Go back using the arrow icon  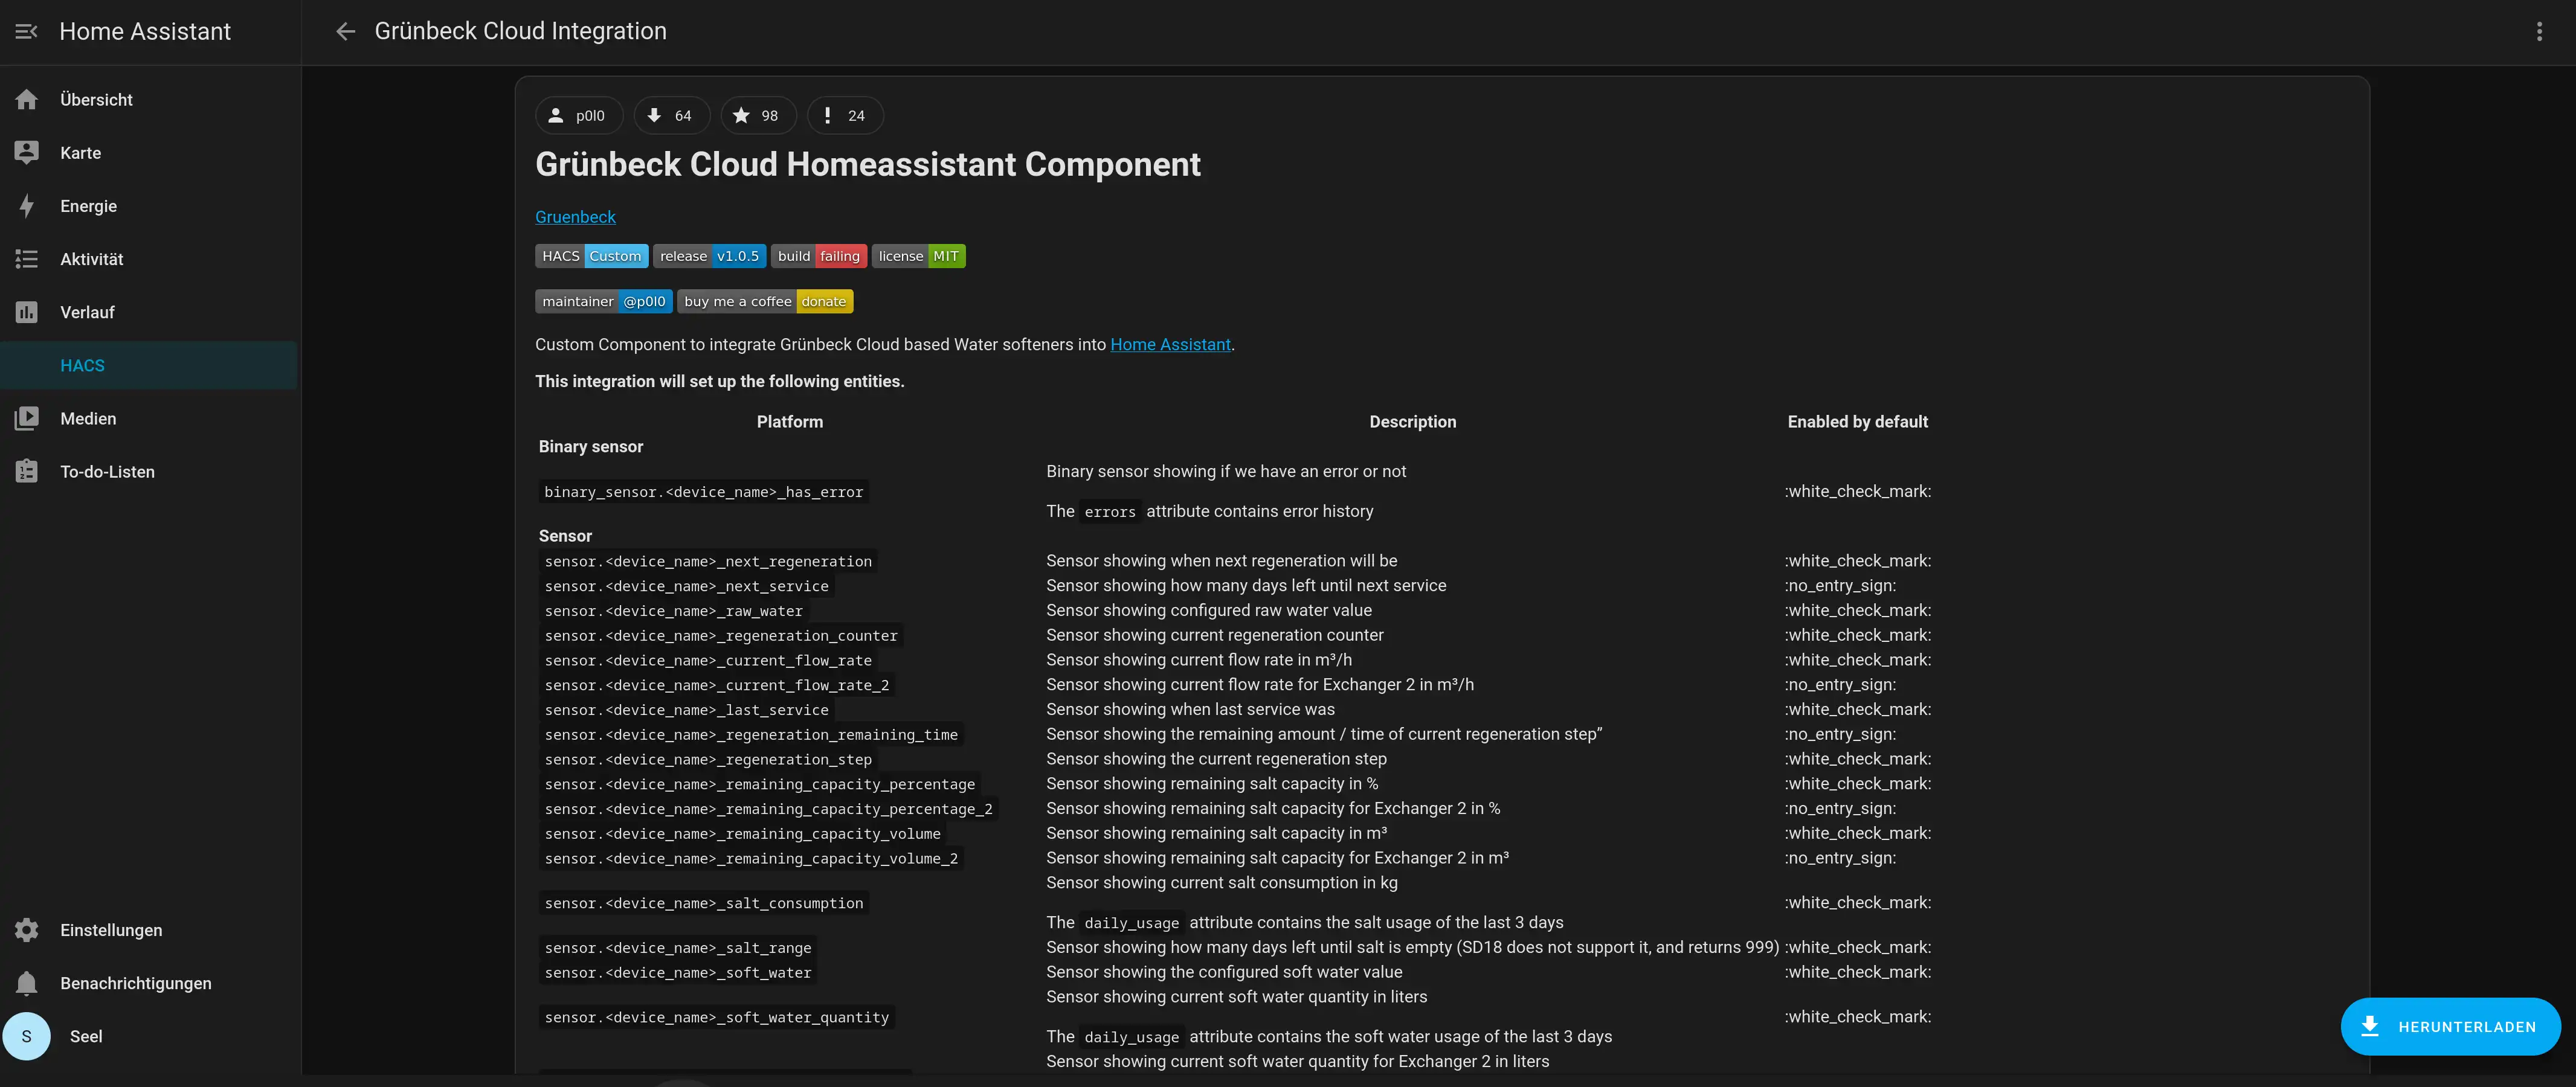[x=346, y=32]
